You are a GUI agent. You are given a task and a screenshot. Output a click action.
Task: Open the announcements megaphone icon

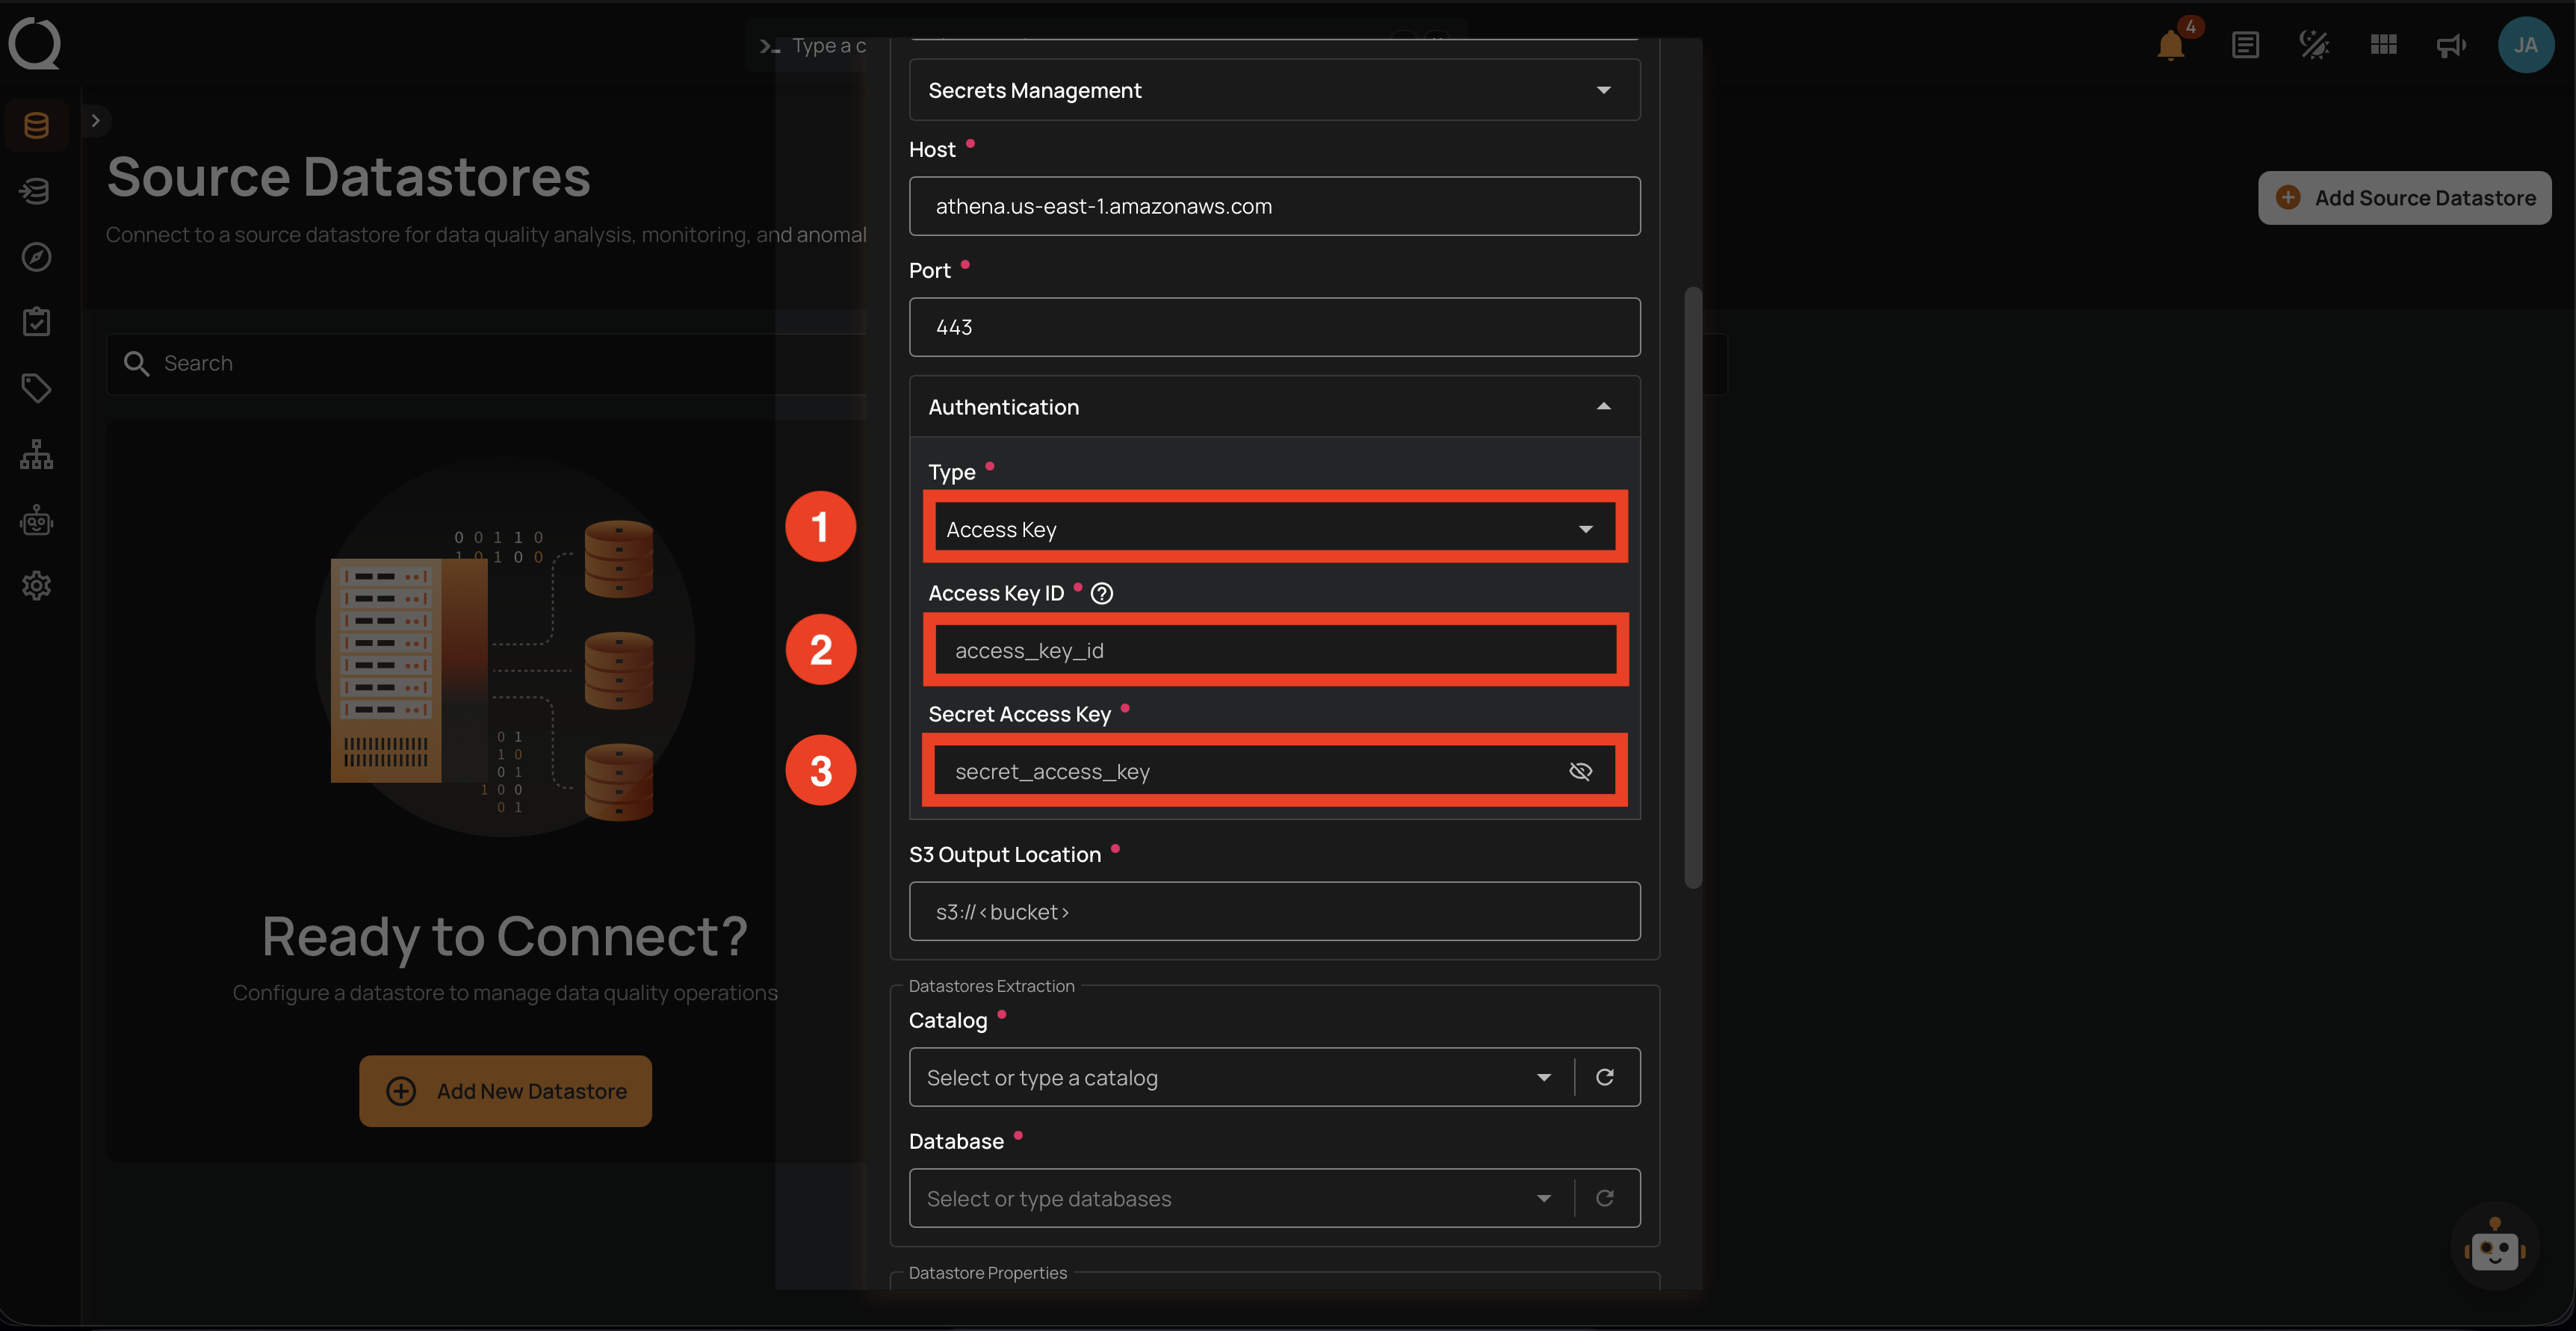2451,45
